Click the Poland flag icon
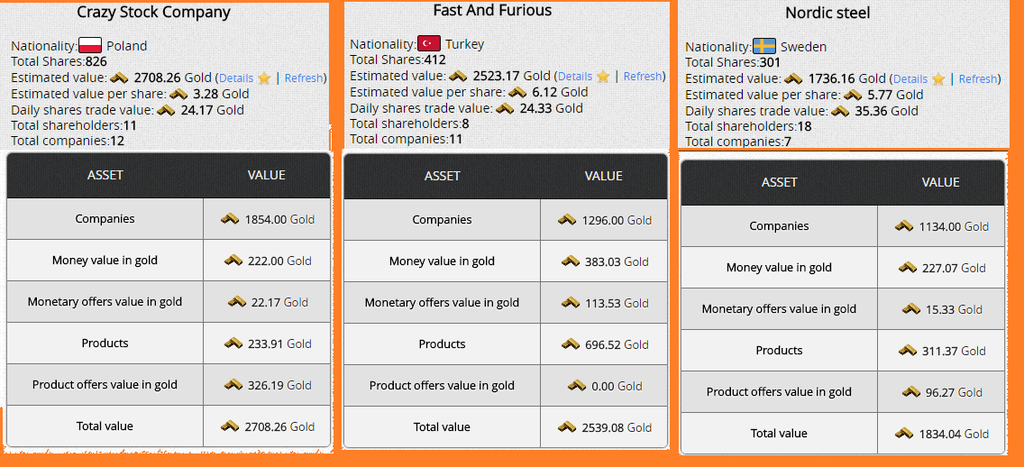The image size is (1024, 467). (91, 45)
